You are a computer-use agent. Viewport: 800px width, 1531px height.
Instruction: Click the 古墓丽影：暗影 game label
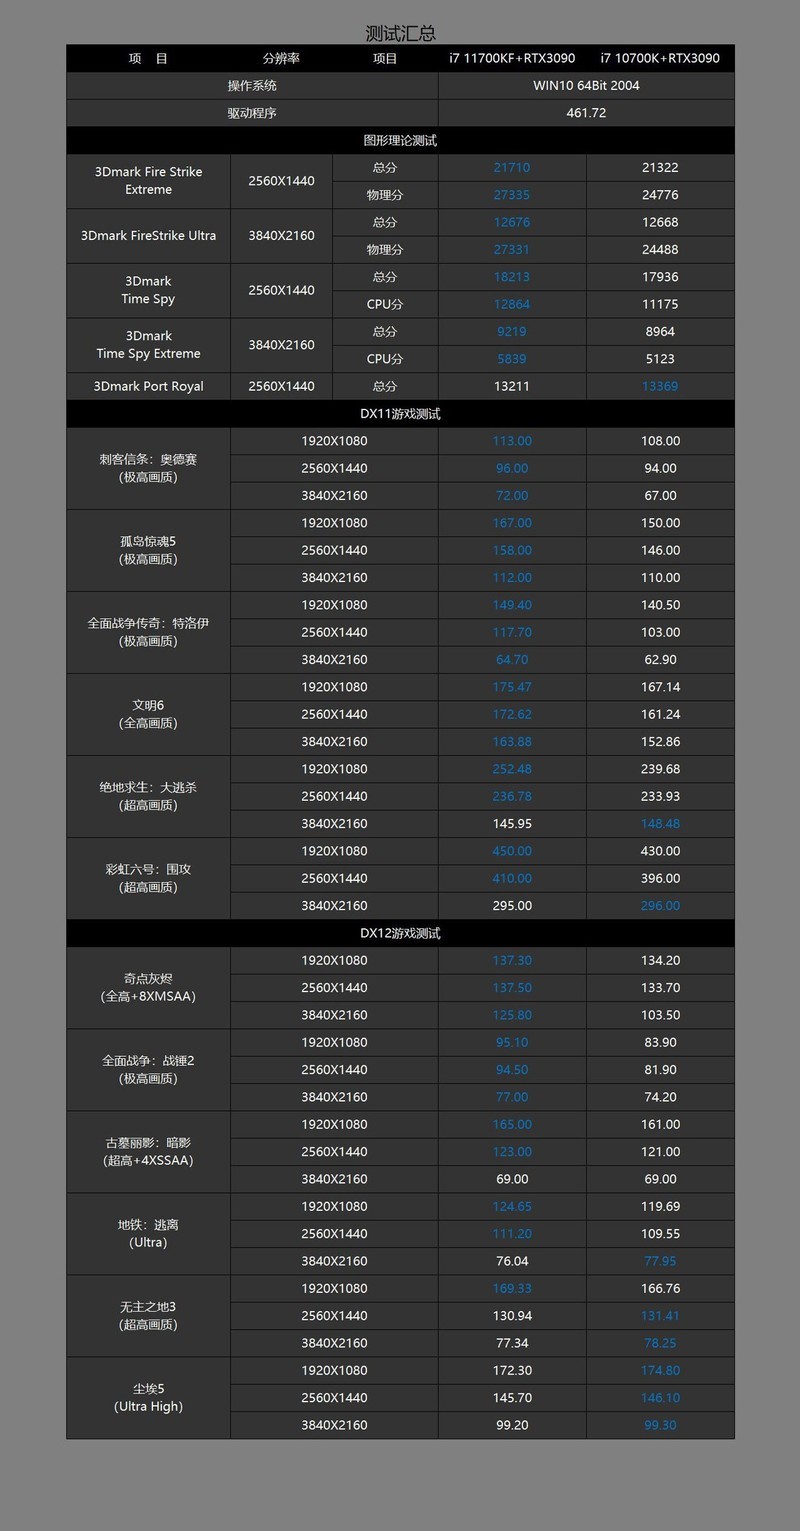(x=147, y=1152)
